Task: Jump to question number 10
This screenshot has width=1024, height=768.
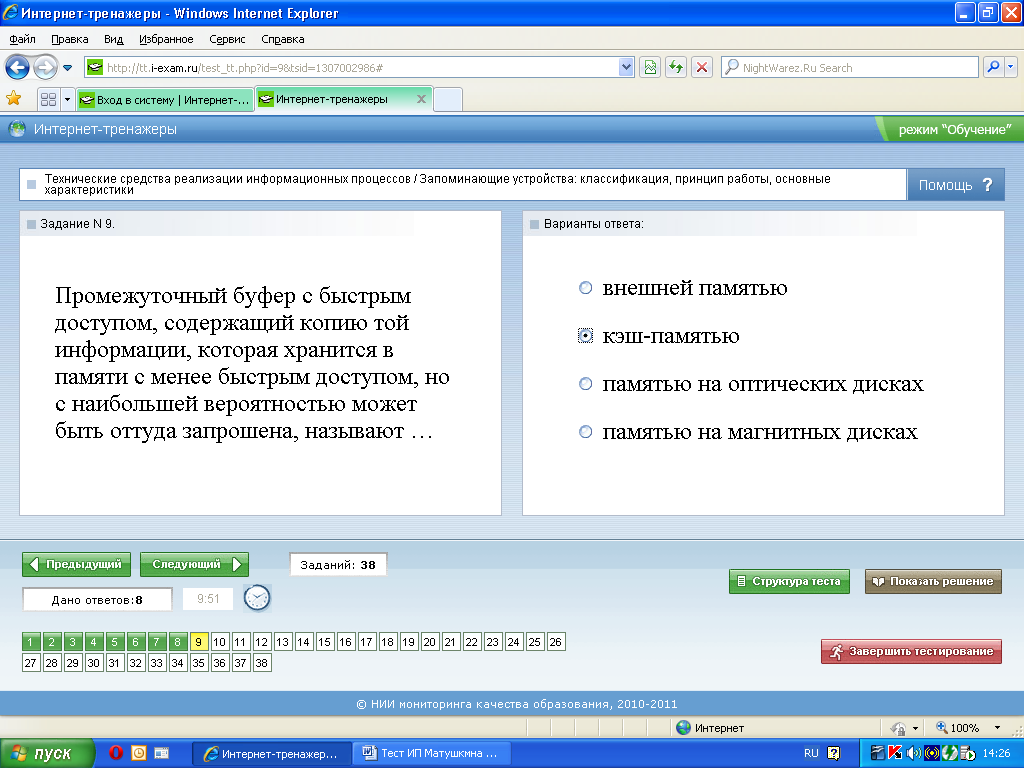Action: coord(219,642)
